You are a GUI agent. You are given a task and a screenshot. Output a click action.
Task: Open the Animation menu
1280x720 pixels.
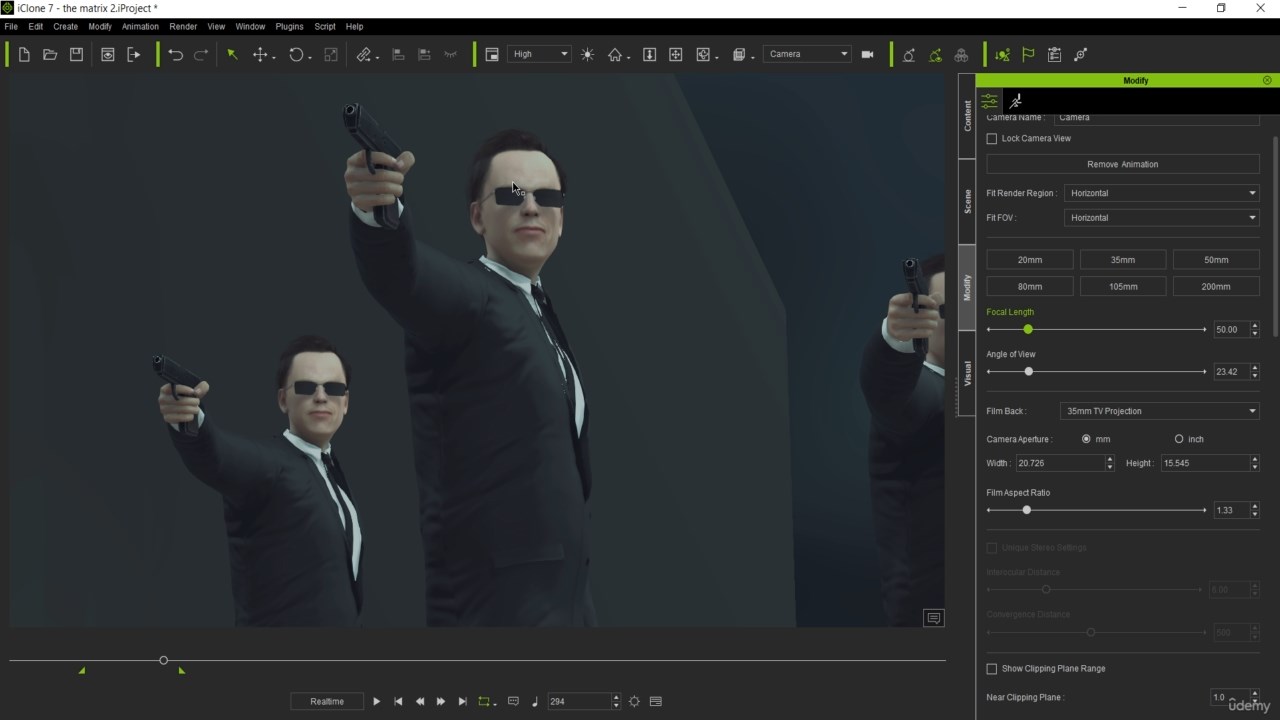coord(140,27)
